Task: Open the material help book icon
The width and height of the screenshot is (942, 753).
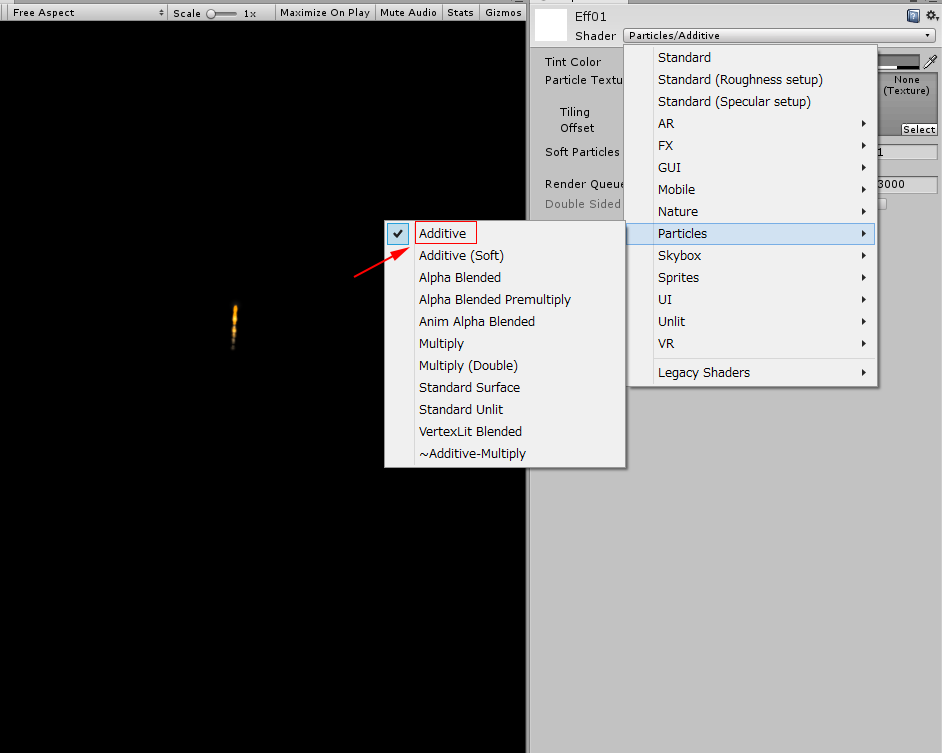Action: 913,16
